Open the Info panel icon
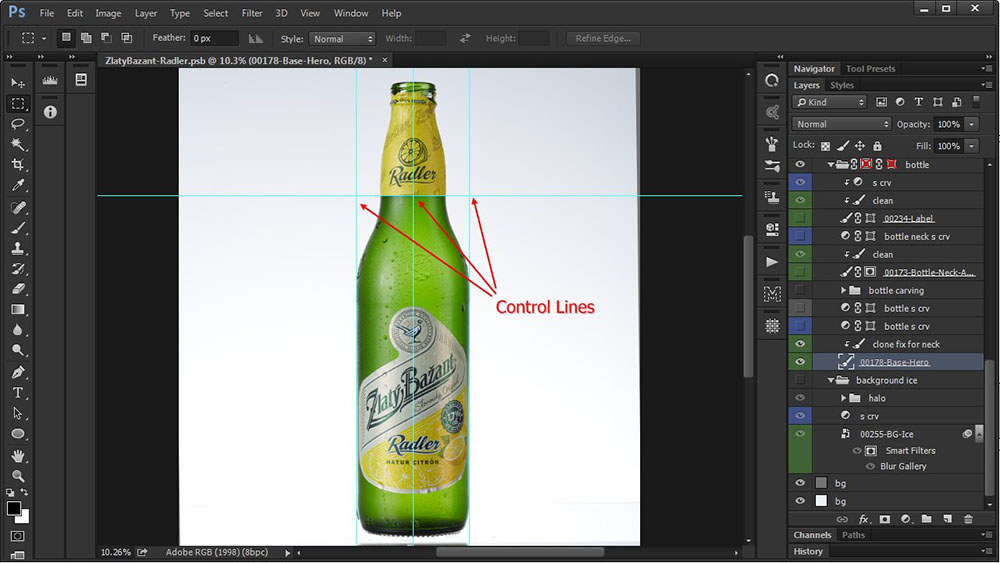Screen dimensions: 1000x563 [50, 112]
